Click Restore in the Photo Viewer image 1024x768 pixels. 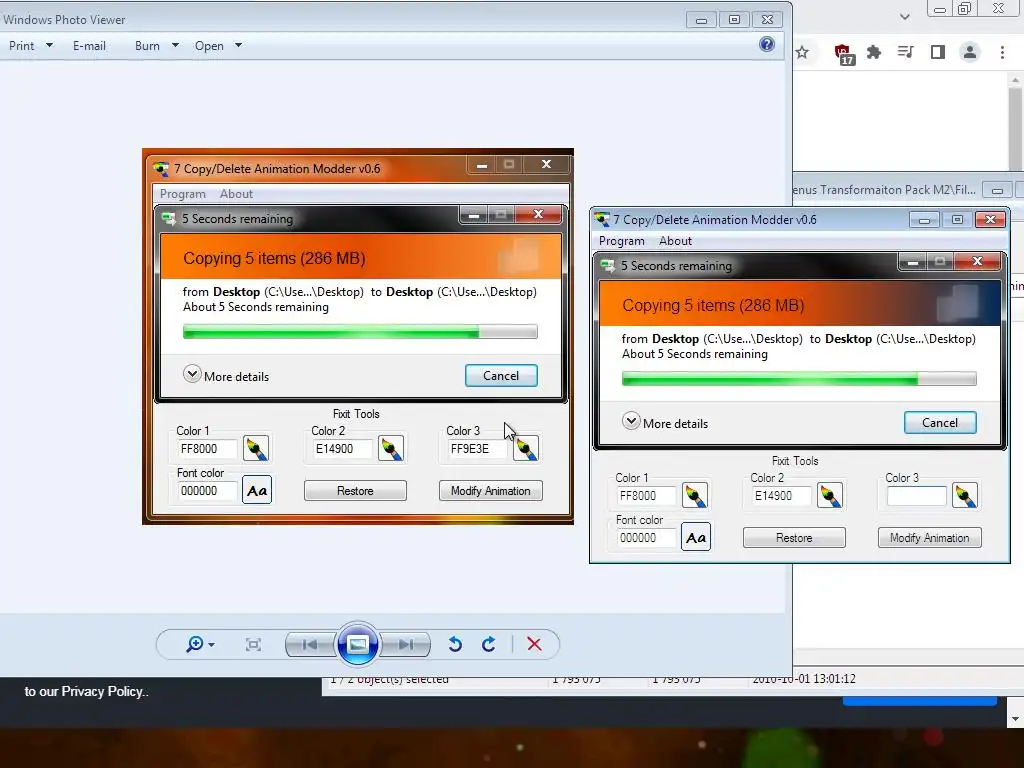(355, 490)
